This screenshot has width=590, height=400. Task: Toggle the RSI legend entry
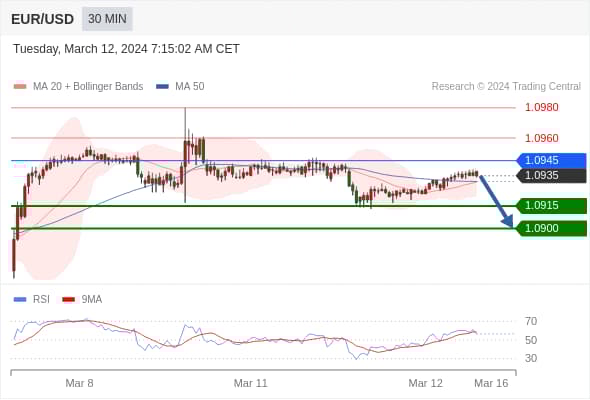32,300
